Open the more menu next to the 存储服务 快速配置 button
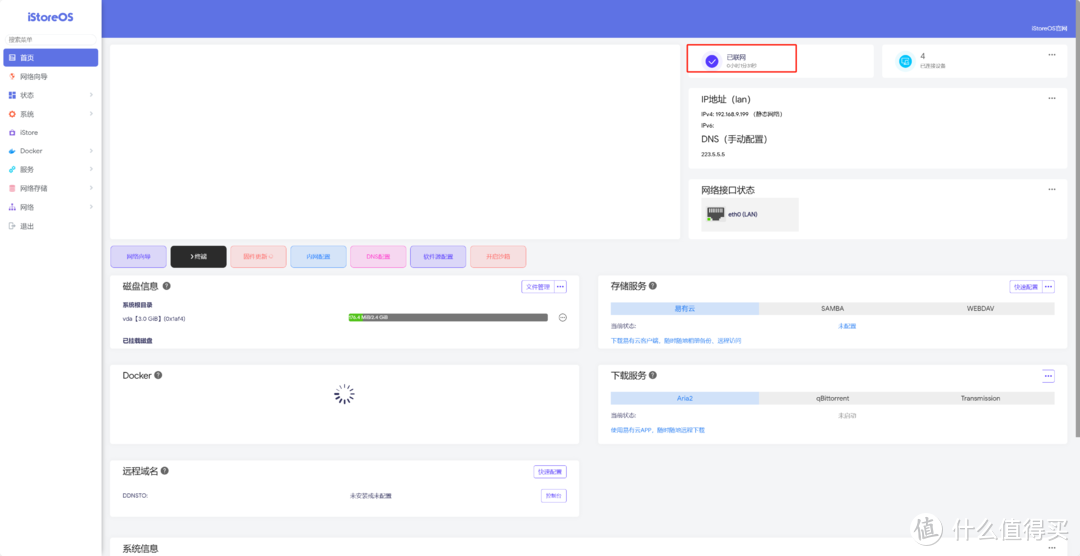This screenshot has width=1080, height=556. pyautogui.click(x=1048, y=287)
